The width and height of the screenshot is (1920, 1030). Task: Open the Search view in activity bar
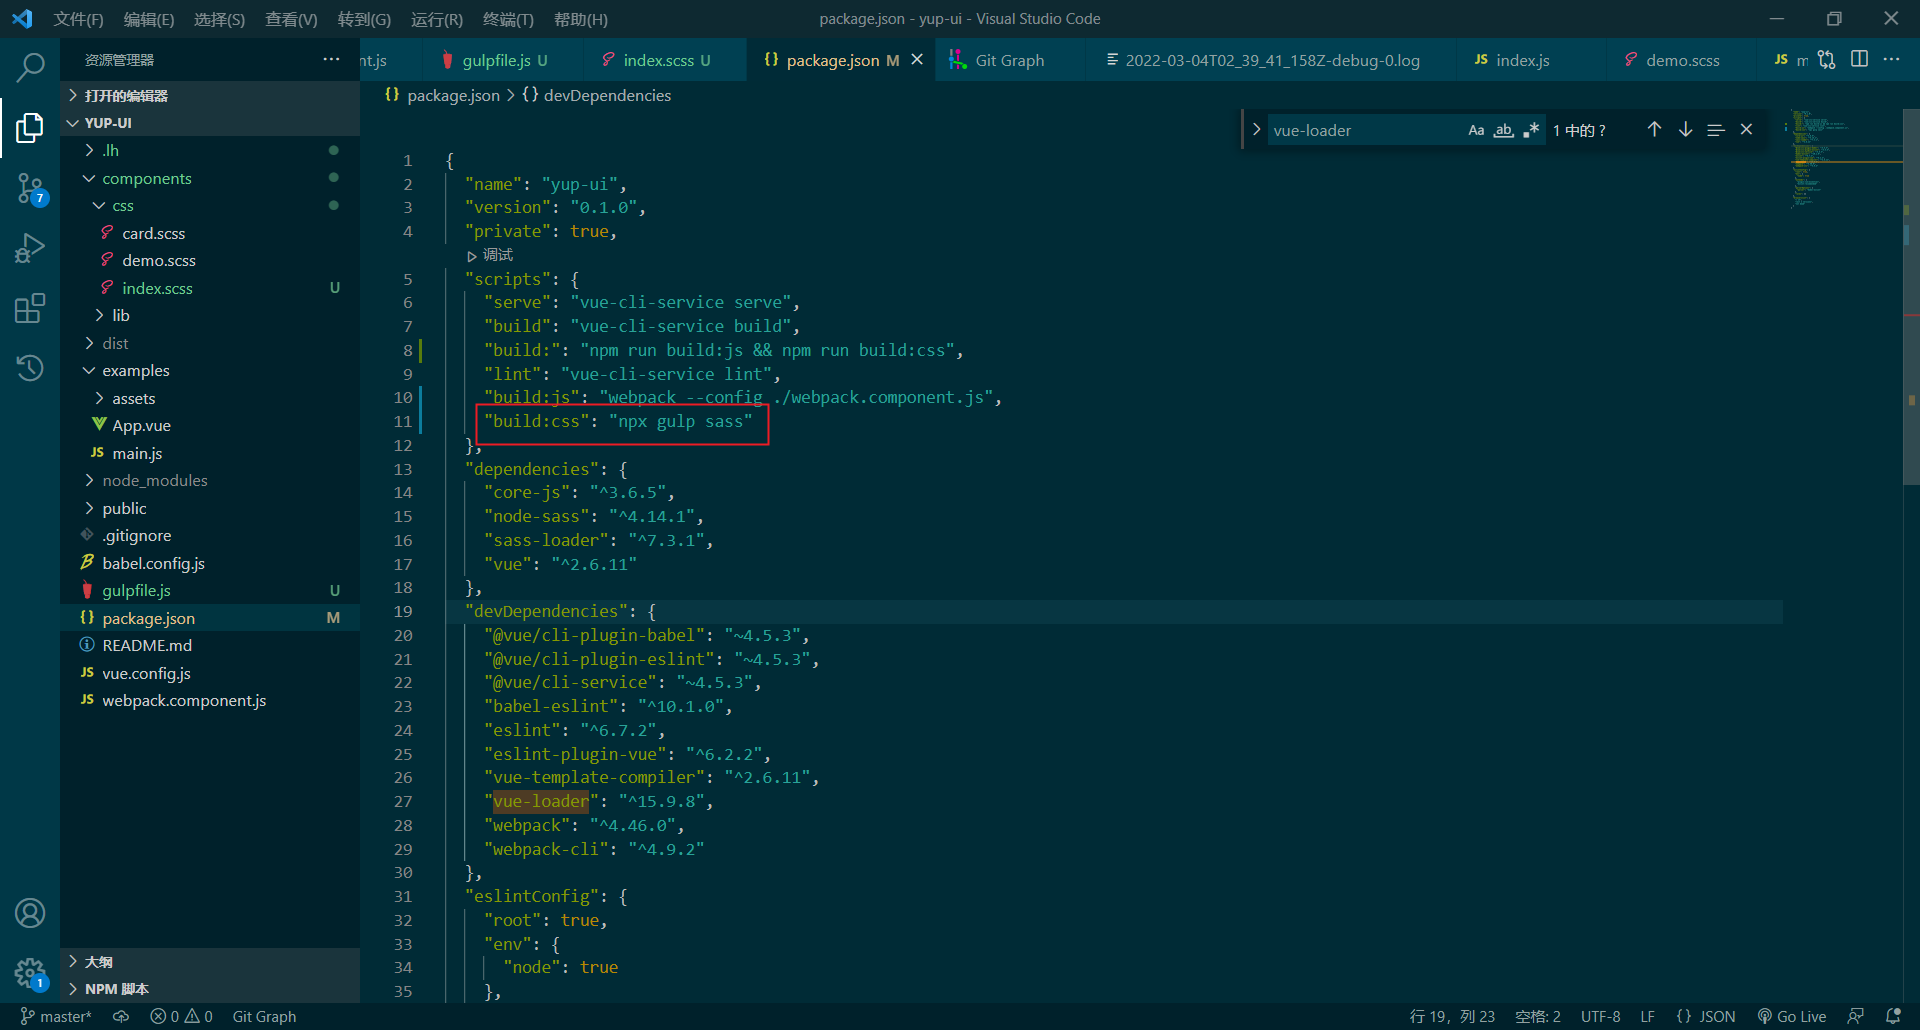click(x=30, y=68)
